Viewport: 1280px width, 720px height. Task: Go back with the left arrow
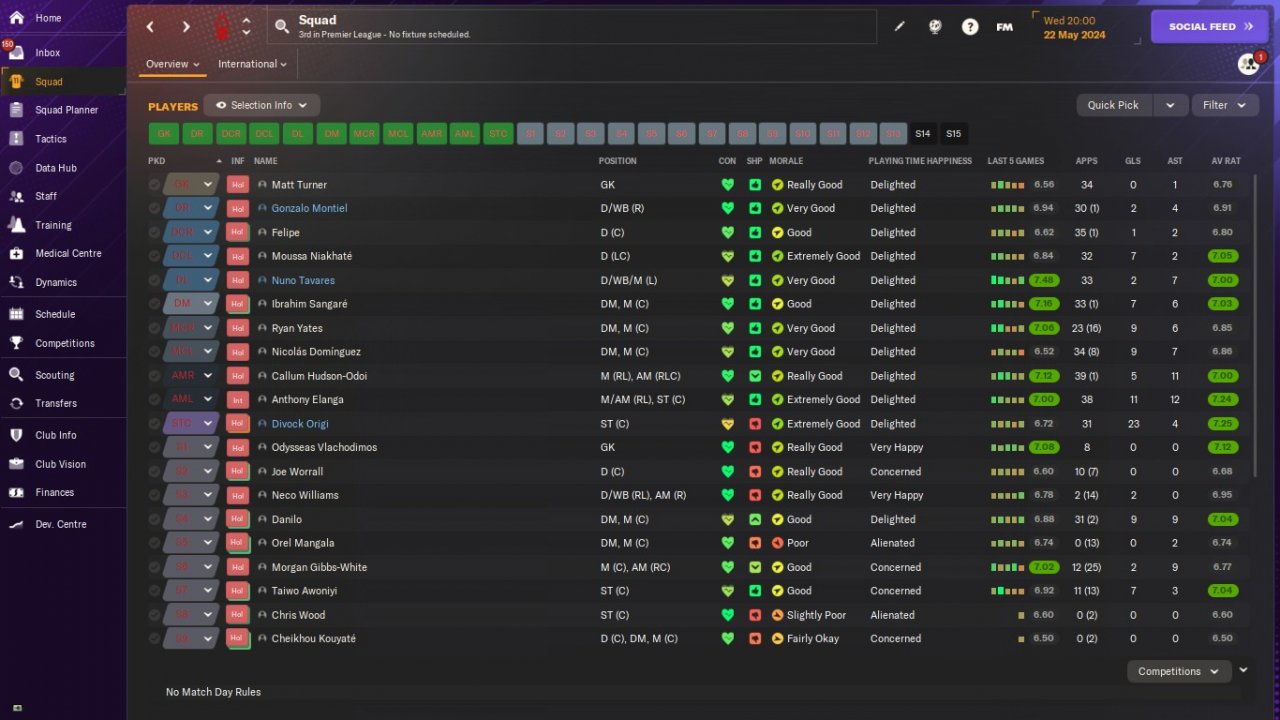150,27
